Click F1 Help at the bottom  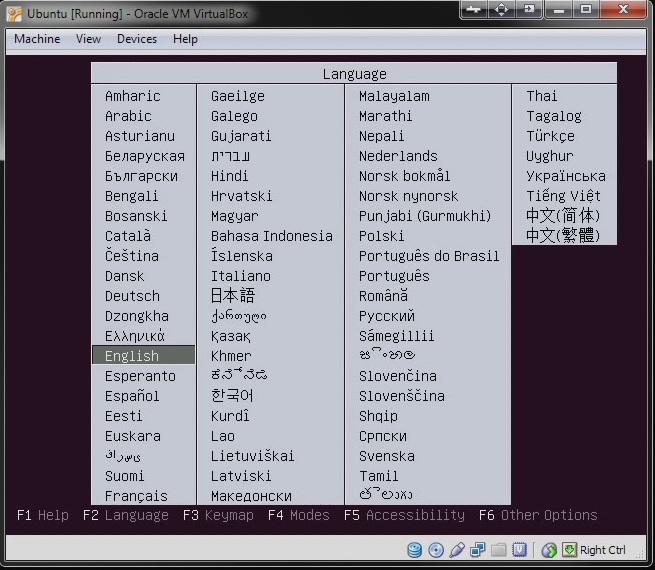[x=42, y=515]
